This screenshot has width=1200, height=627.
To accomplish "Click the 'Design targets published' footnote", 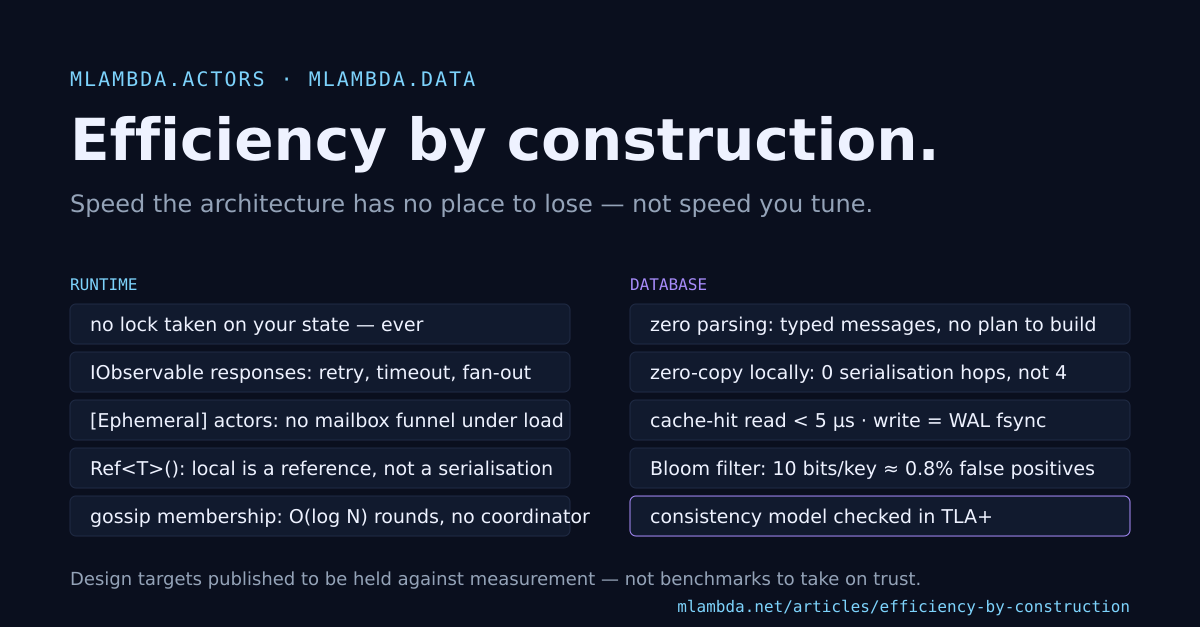I will pos(495,579).
